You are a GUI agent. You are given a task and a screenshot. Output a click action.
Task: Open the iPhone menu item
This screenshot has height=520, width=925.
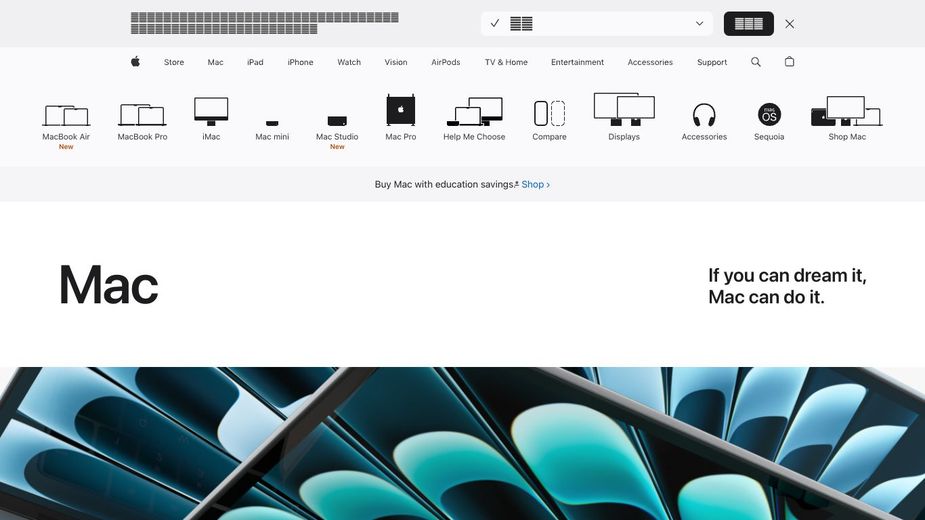(300, 62)
